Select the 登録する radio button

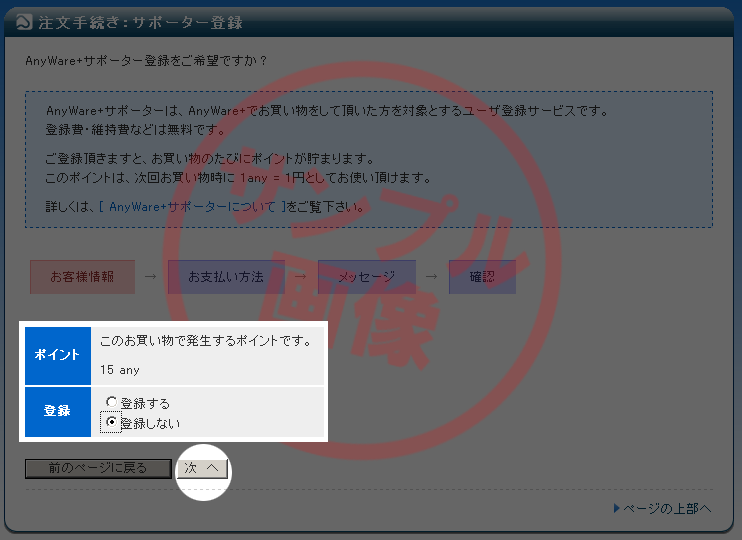point(111,402)
